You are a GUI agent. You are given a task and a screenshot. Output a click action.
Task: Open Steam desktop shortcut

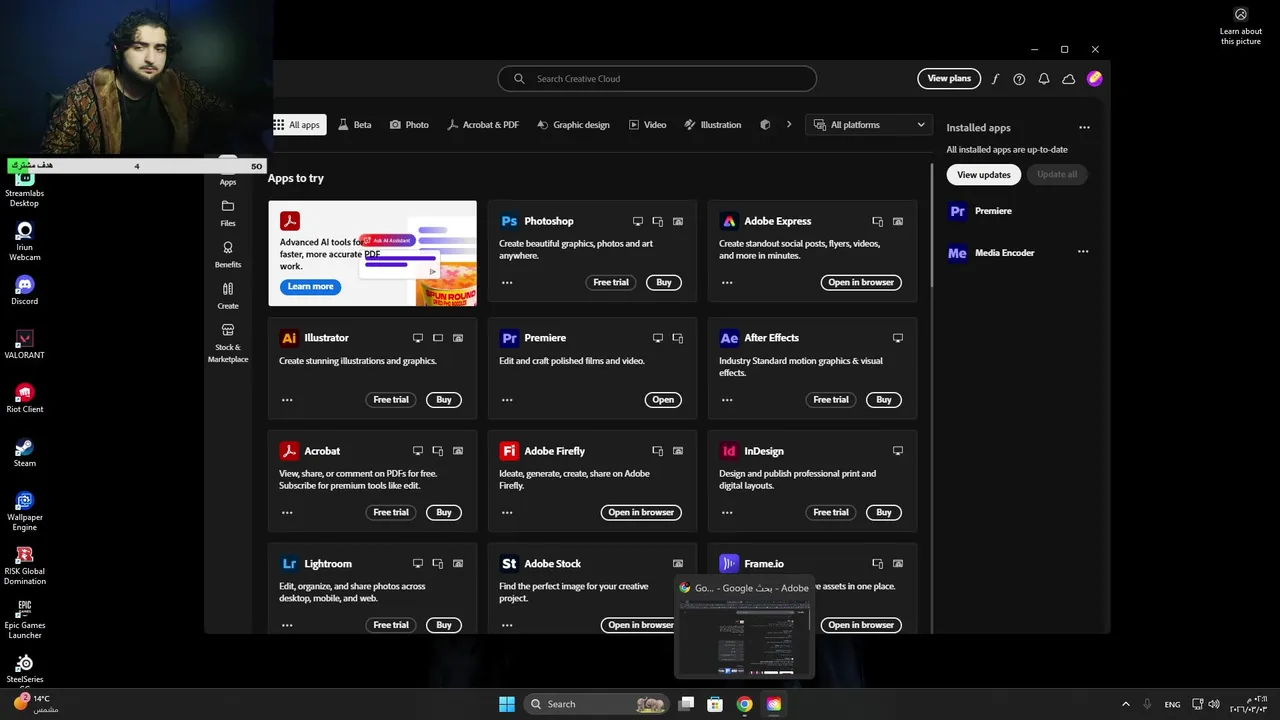[x=25, y=453]
